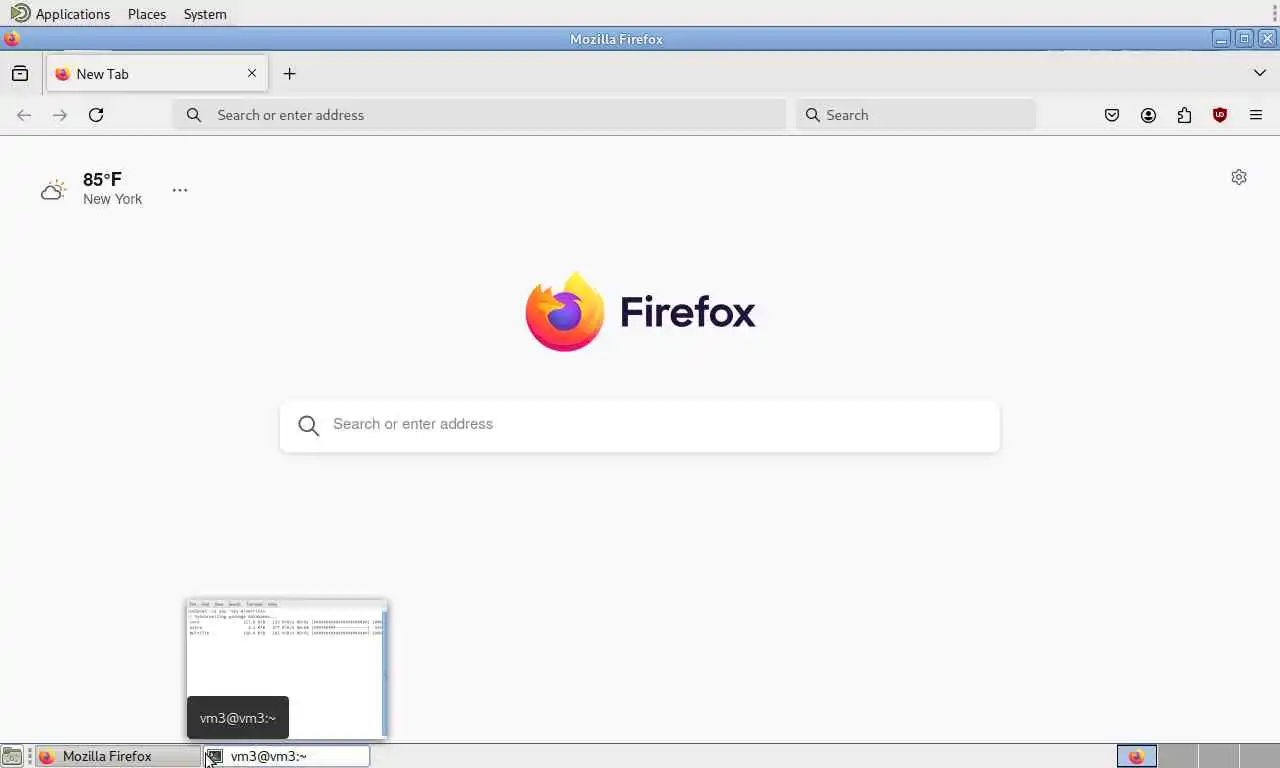
Task: Open the Extensions puzzle icon
Action: click(1184, 115)
